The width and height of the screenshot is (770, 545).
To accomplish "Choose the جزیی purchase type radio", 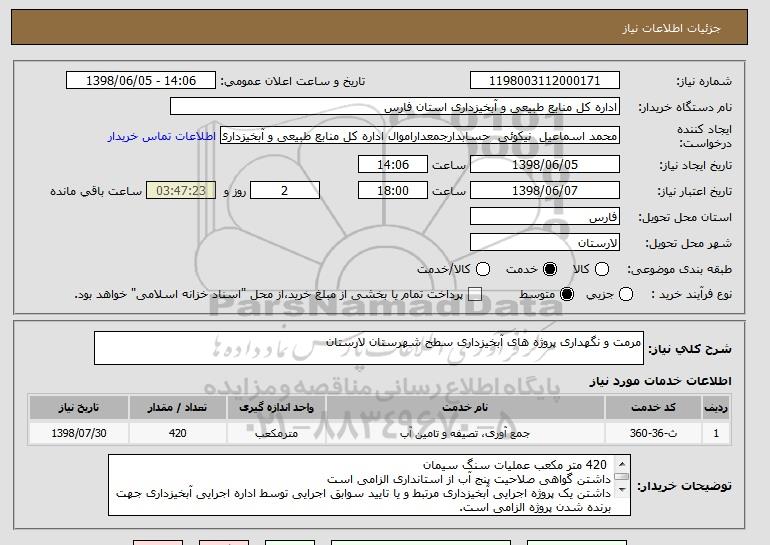I will [x=626, y=295].
